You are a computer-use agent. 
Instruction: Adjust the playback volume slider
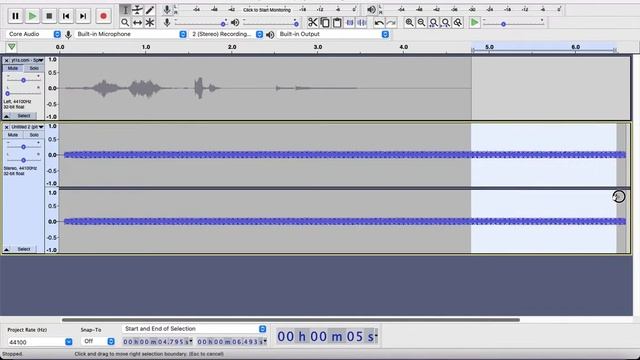(x=271, y=23)
